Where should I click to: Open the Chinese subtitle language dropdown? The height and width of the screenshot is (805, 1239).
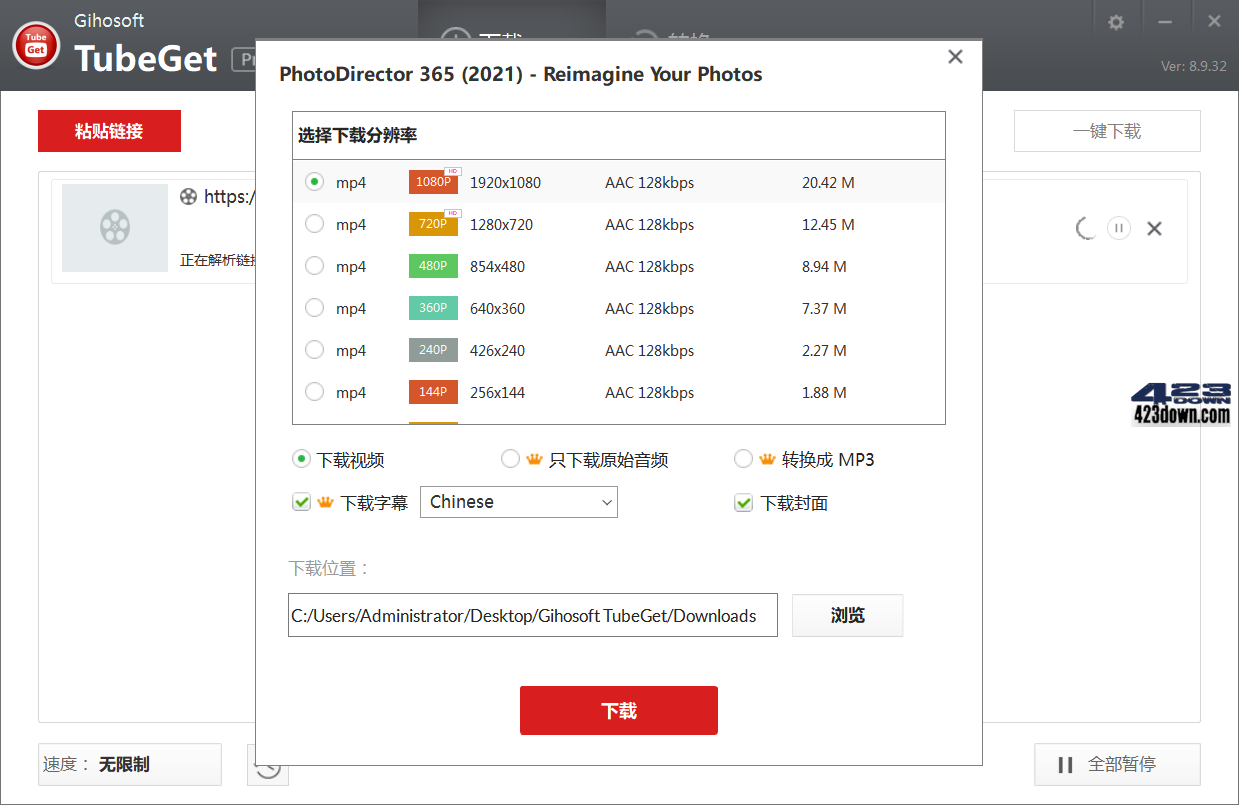click(519, 501)
